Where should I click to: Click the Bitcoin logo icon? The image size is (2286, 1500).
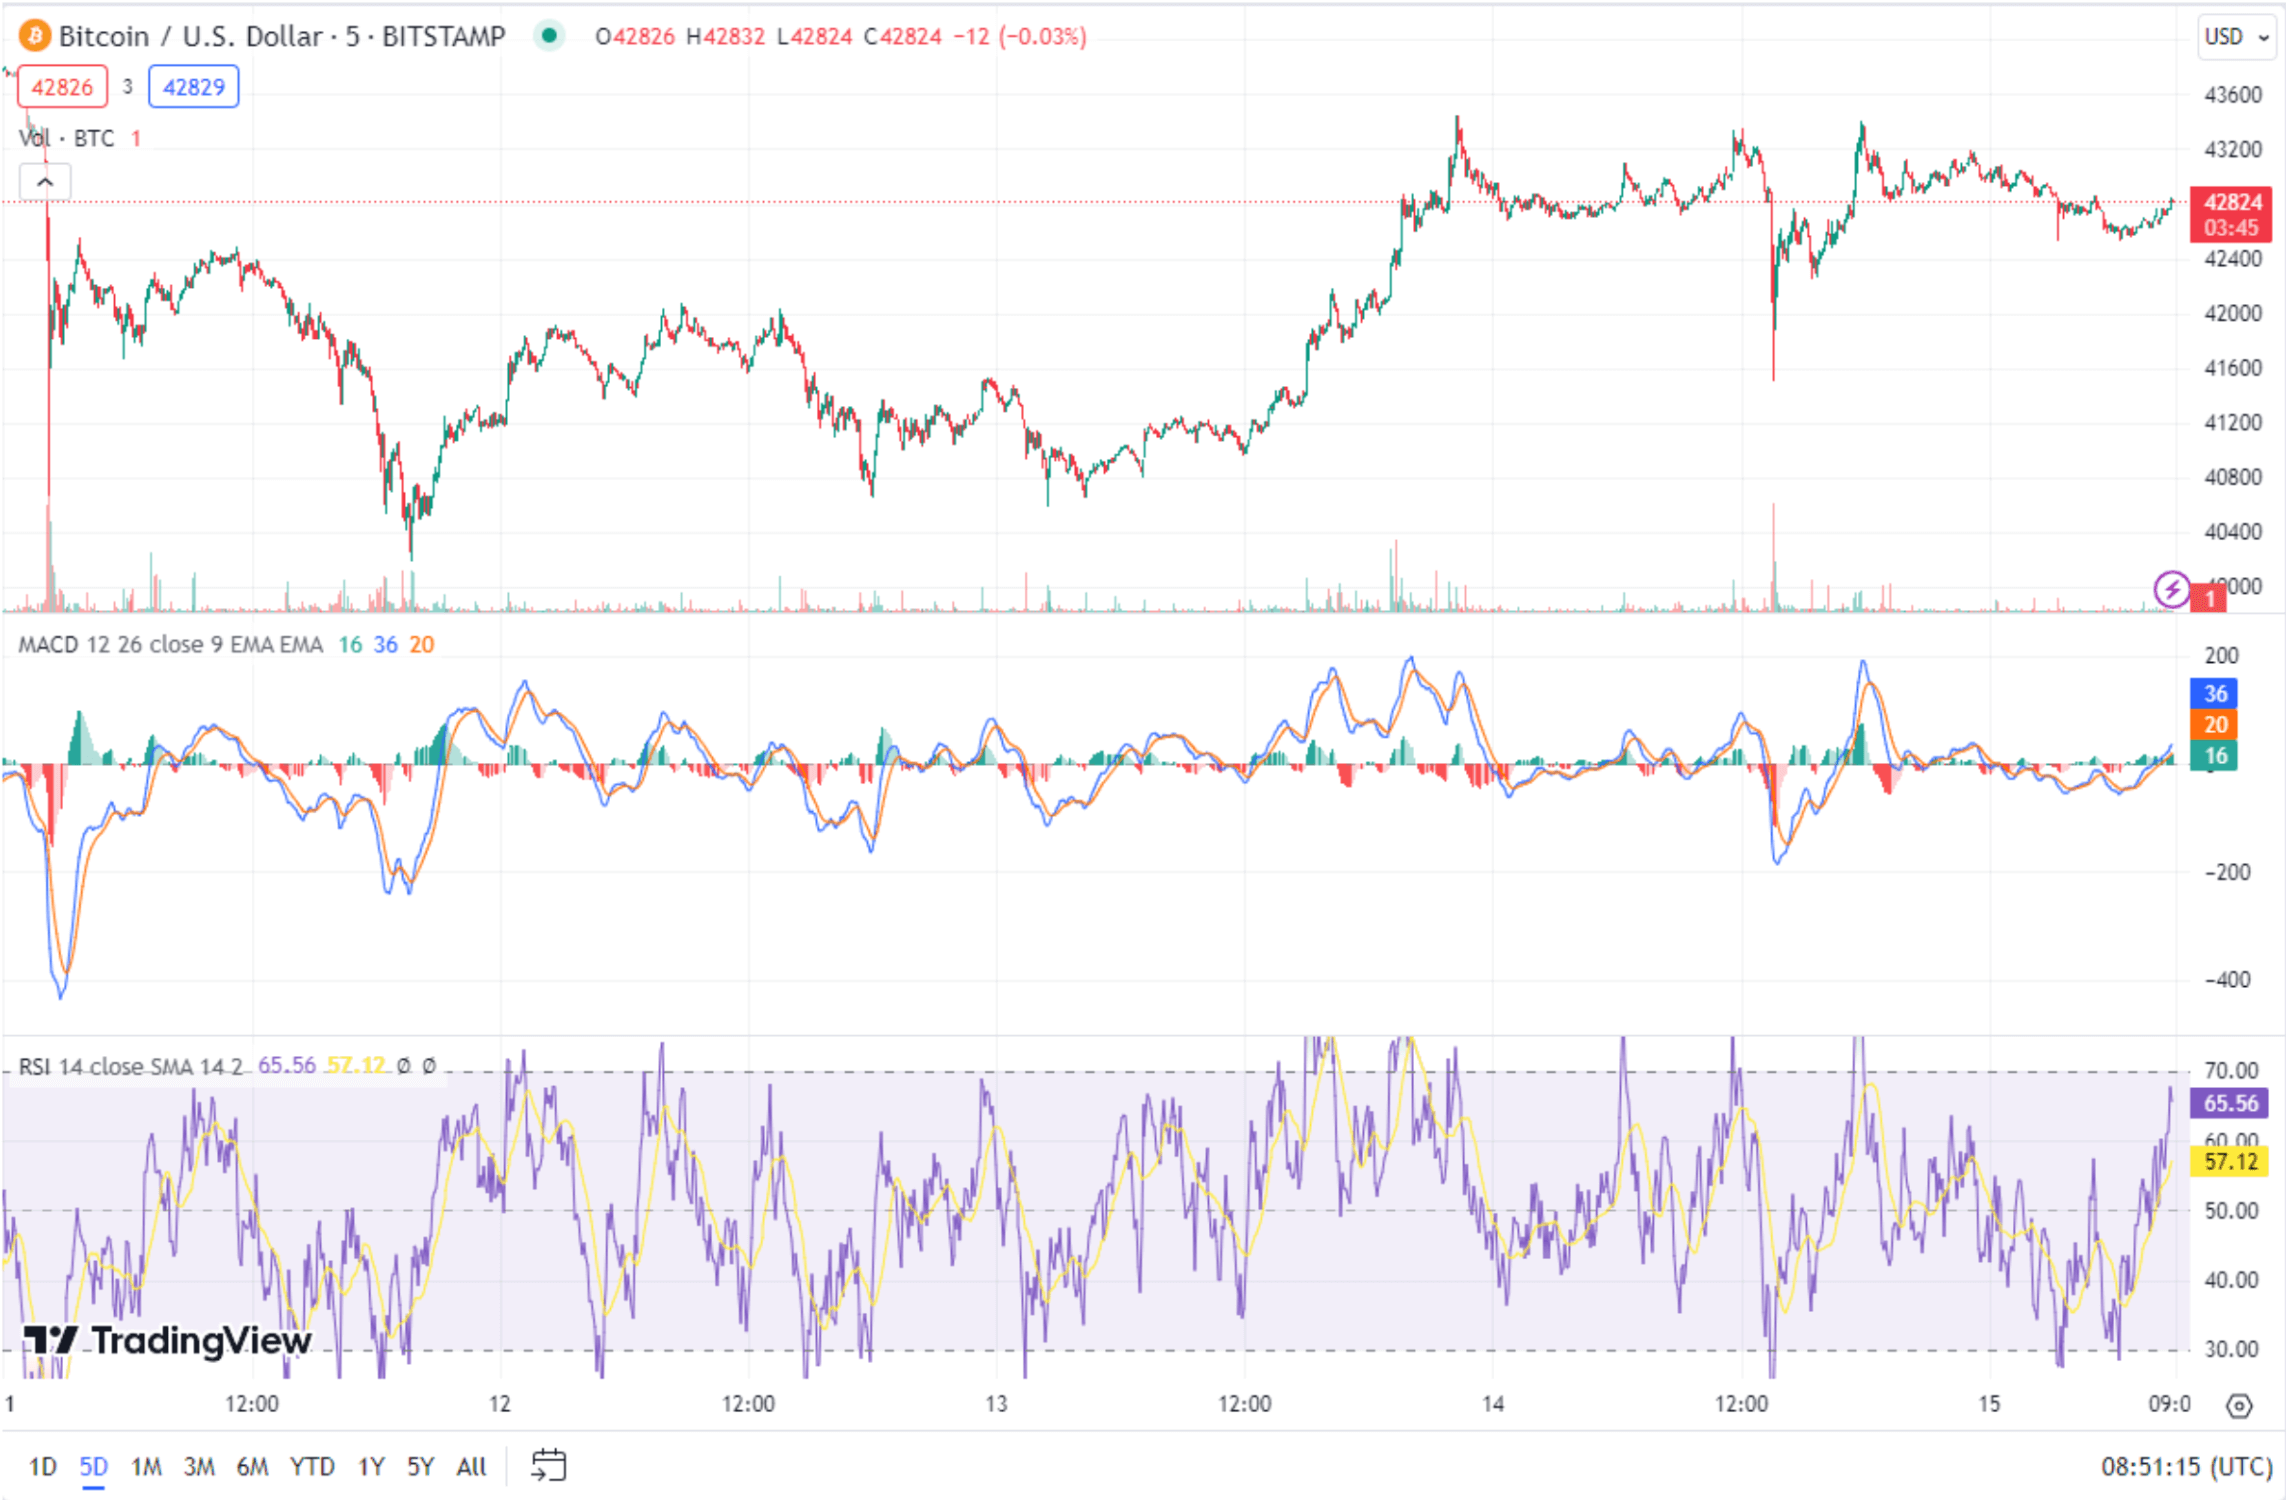point(33,36)
